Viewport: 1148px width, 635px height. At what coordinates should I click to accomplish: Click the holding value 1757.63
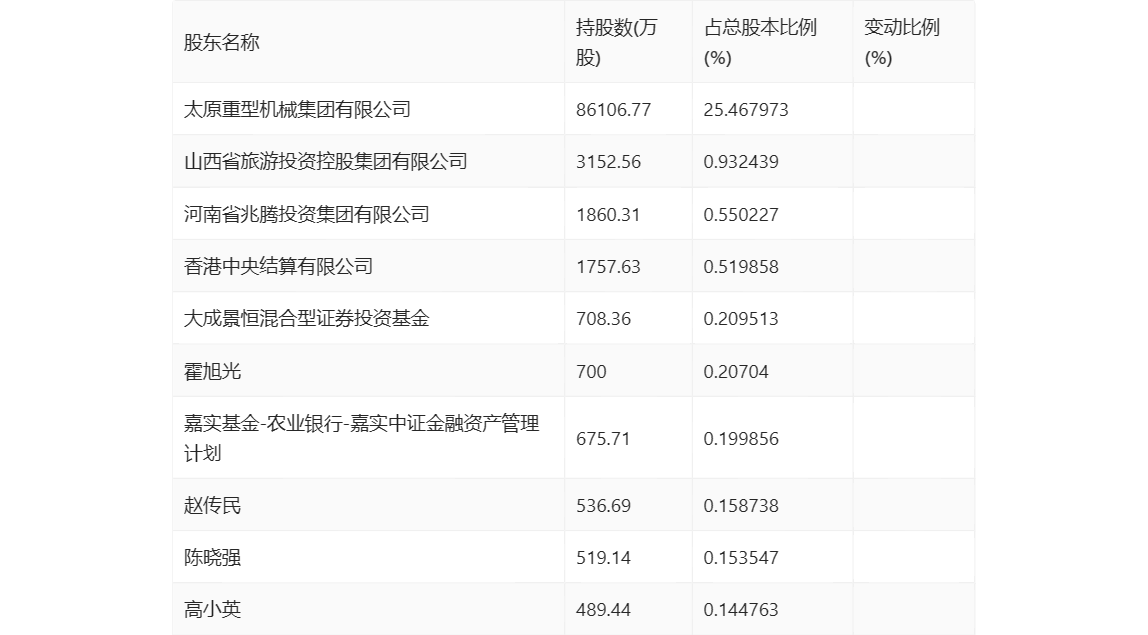(608, 267)
